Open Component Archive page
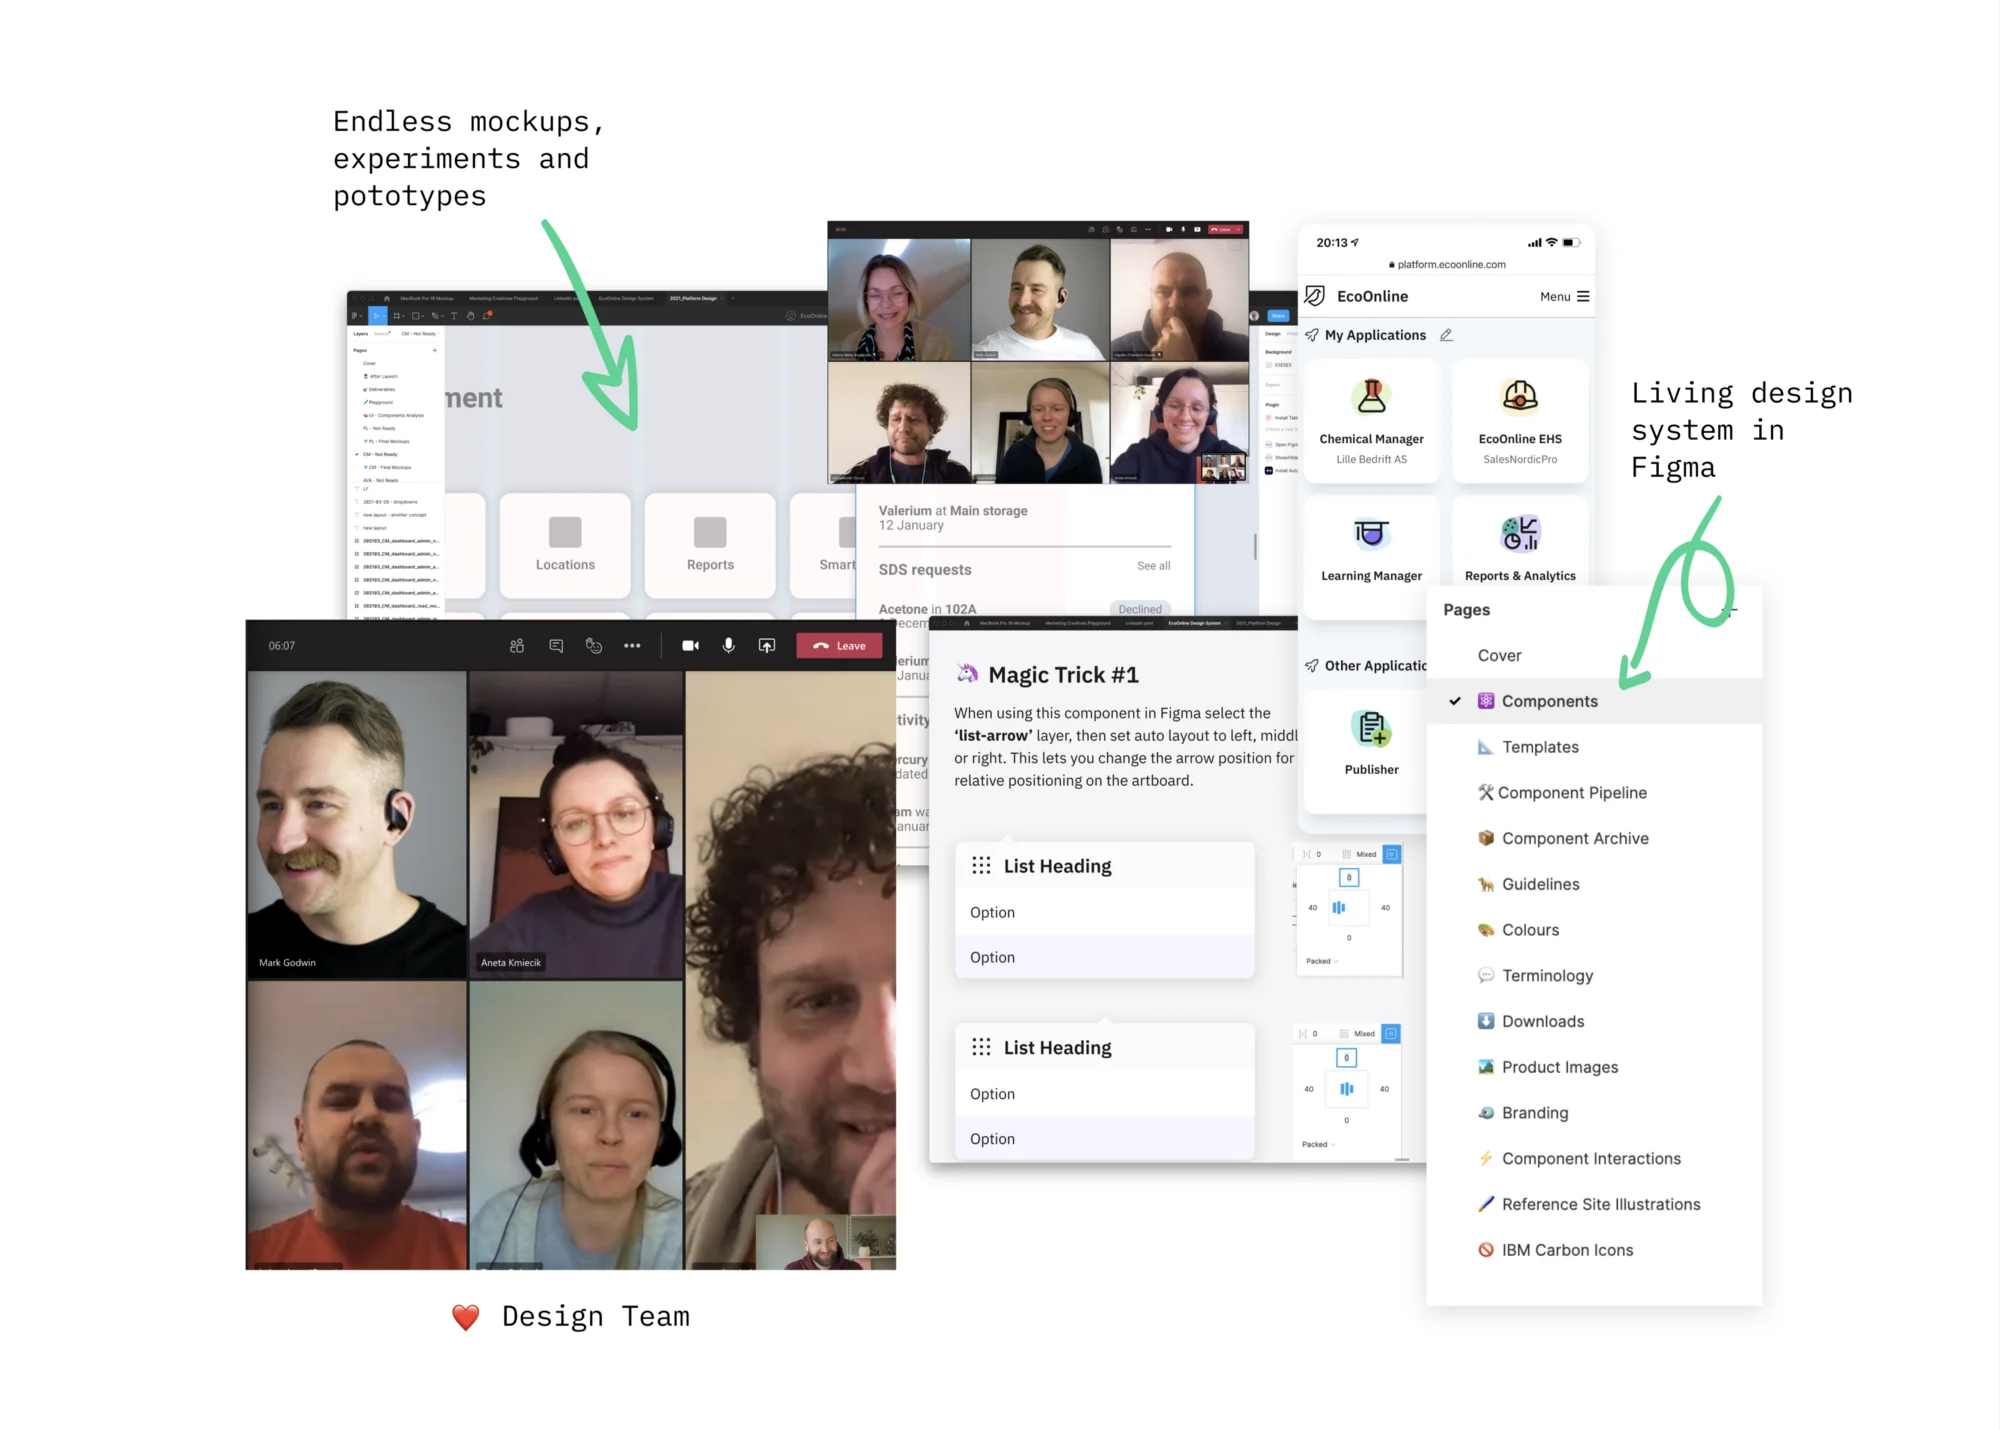 click(1594, 839)
